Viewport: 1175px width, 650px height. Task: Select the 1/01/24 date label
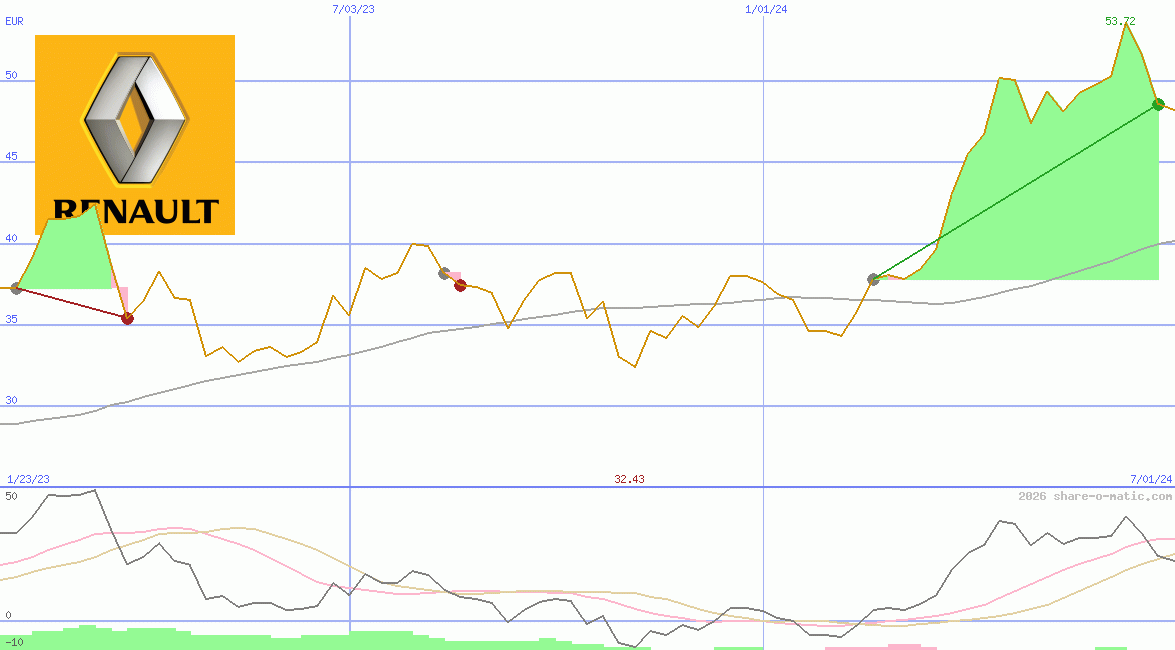click(x=766, y=9)
